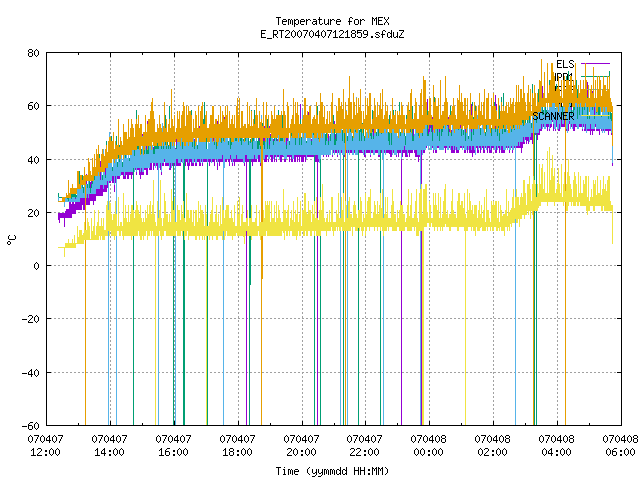This screenshot has height=480, width=640.
Task: Click the x-axis tick '070408 02:00'
Action: [493, 446]
